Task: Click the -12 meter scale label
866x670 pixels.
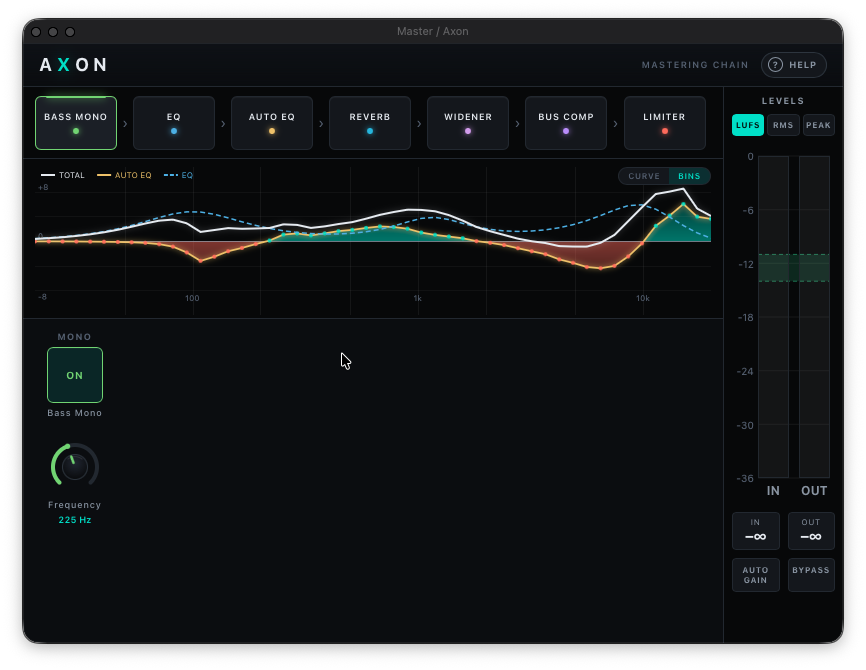Action: coord(746,265)
